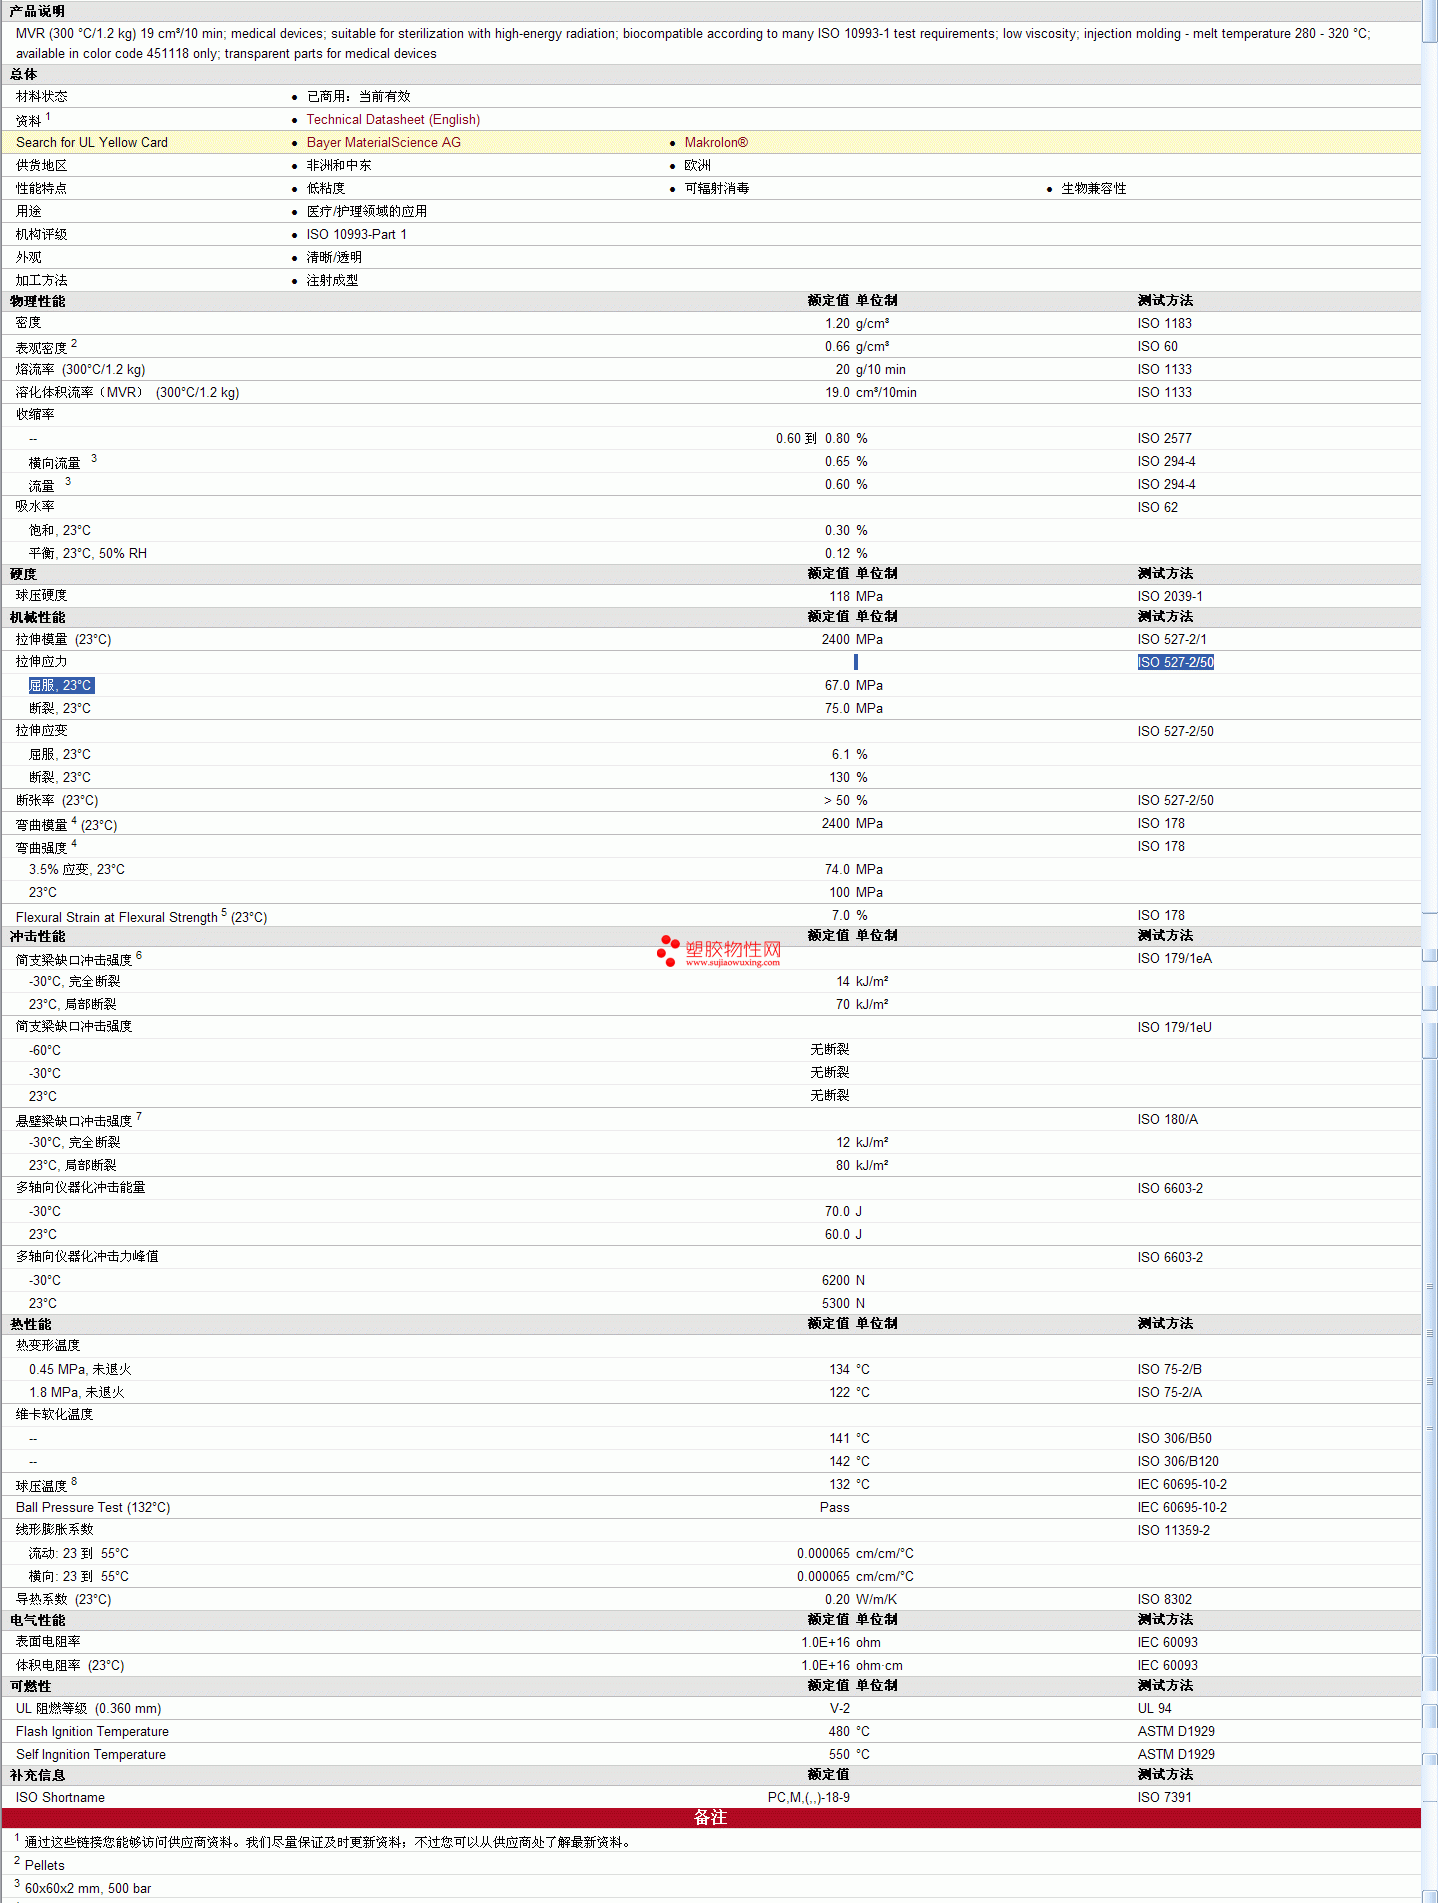Click the '19.0' MVR value
This screenshot has height=1903, width=1438.
pos(838,393)
